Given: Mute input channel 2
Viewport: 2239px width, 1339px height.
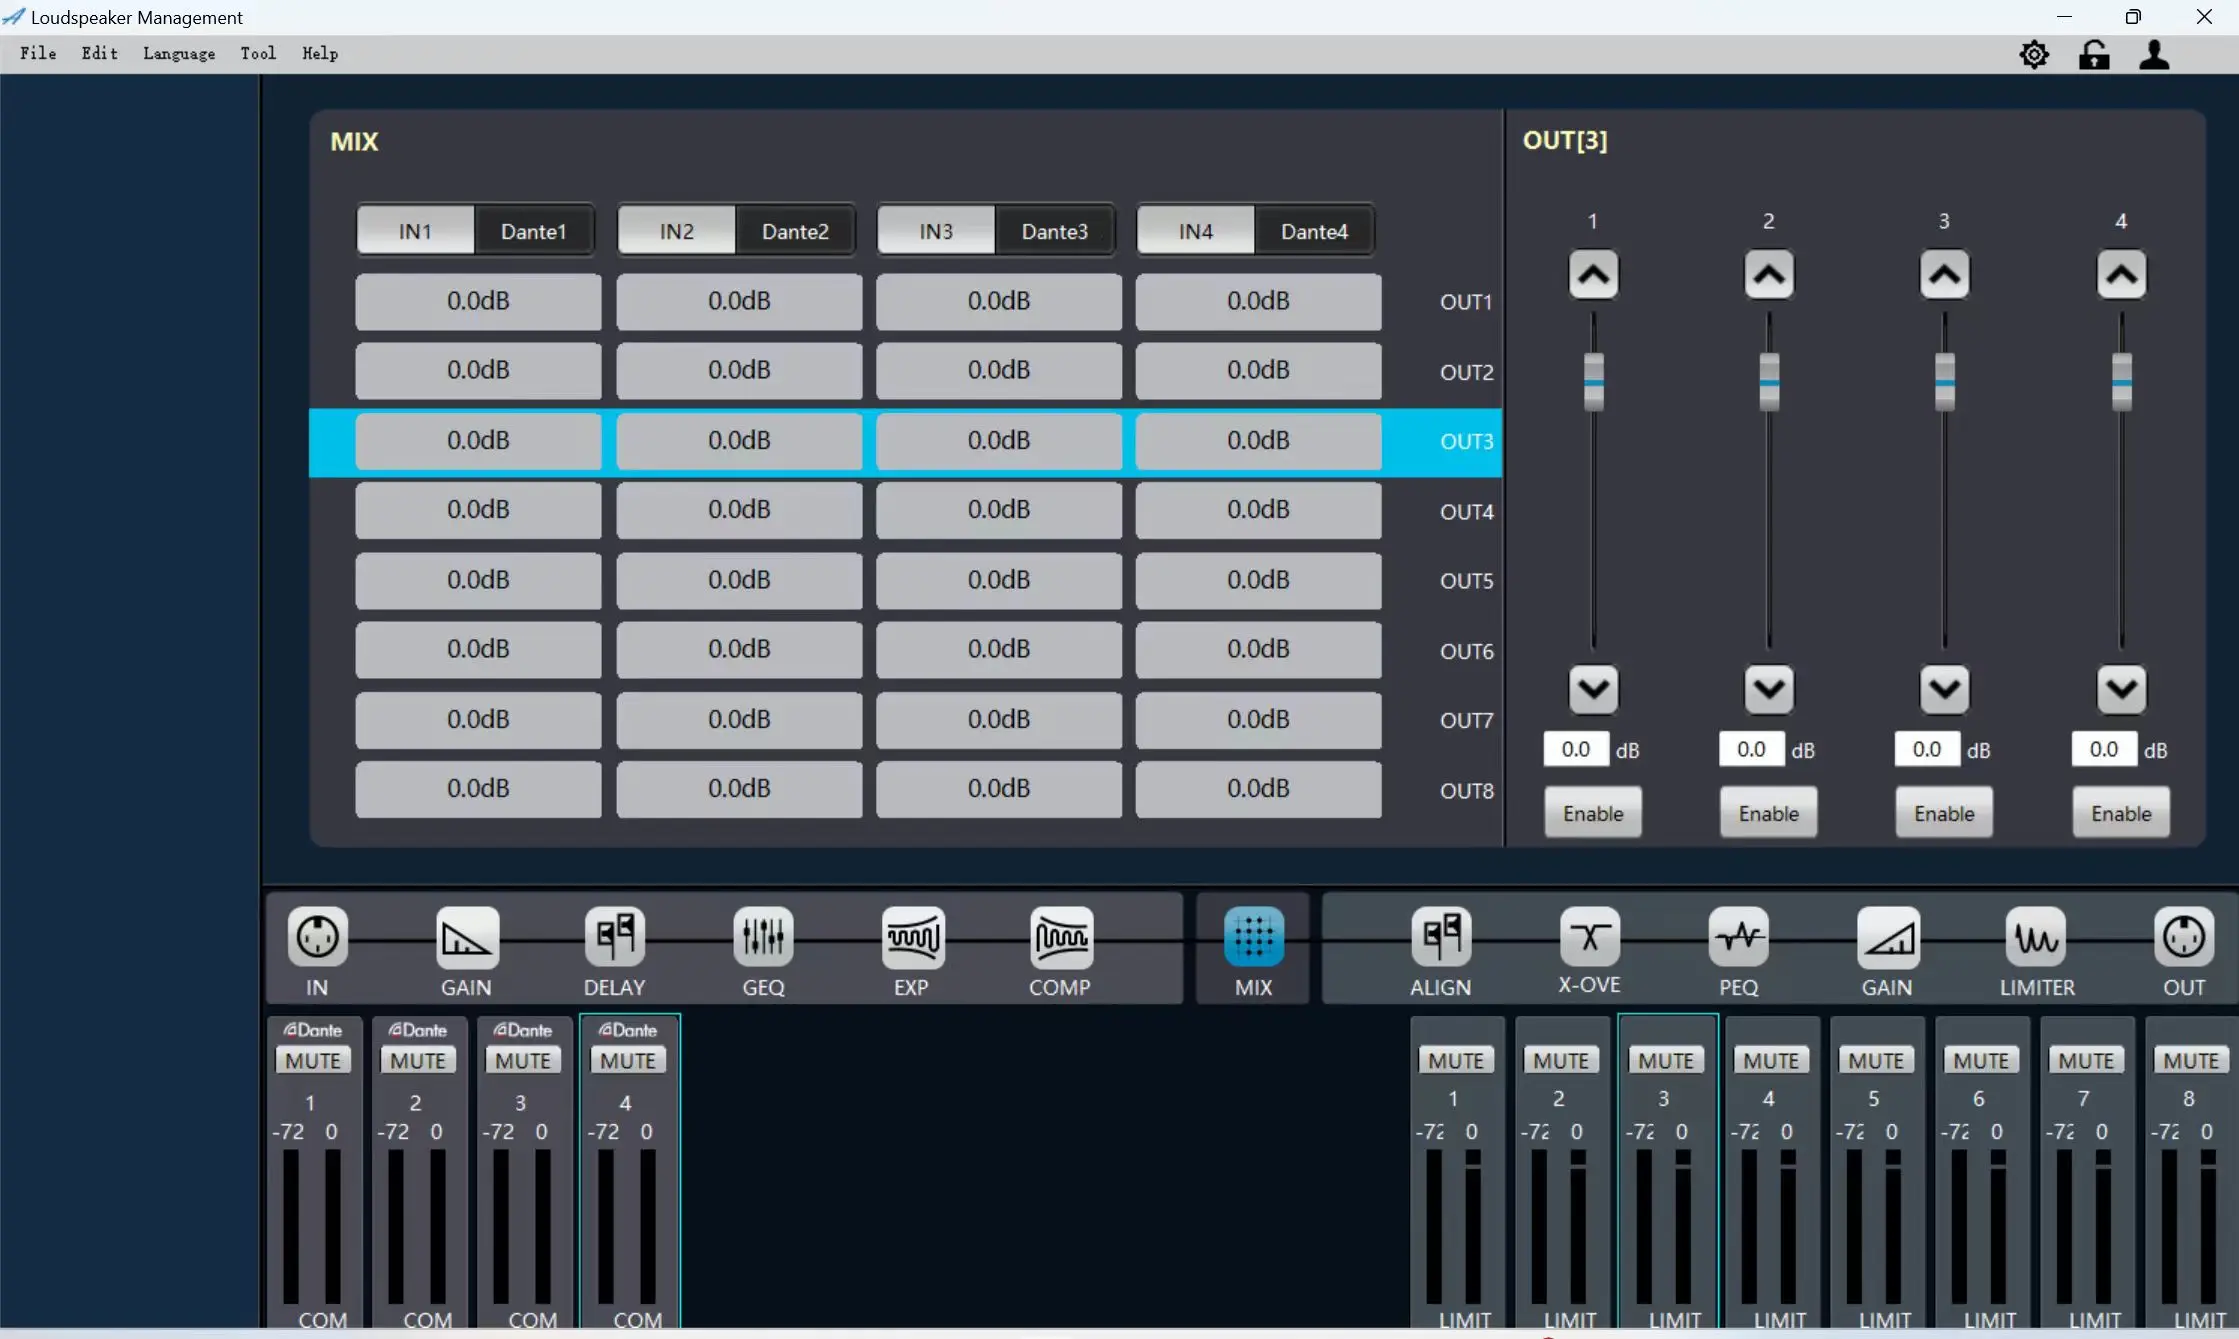Looking at the screenshot, I should coord(418,1060).
